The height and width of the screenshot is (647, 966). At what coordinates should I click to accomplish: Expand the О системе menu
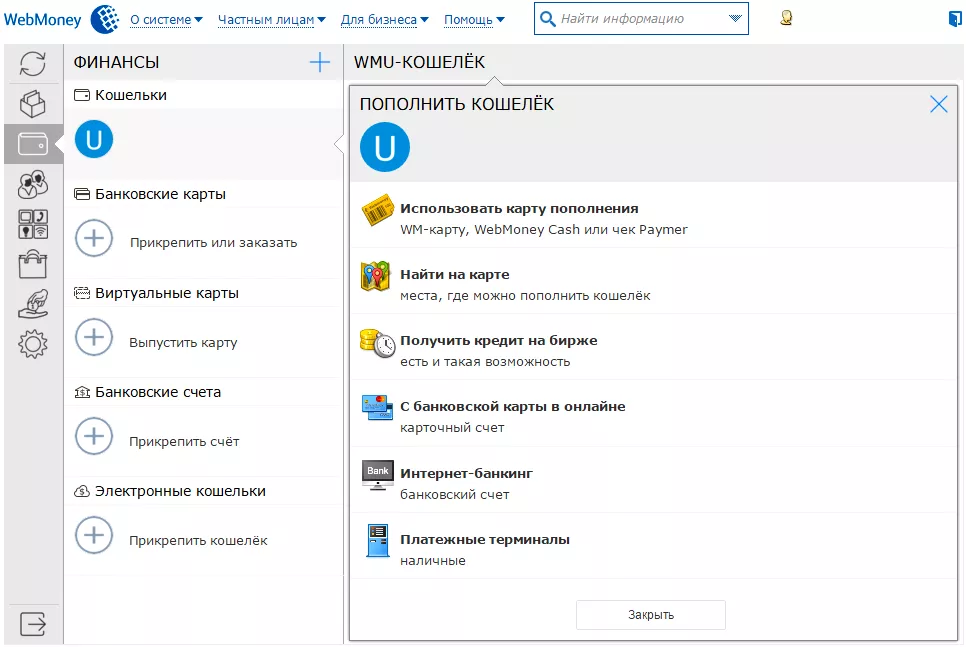click(x=166, y=20)
